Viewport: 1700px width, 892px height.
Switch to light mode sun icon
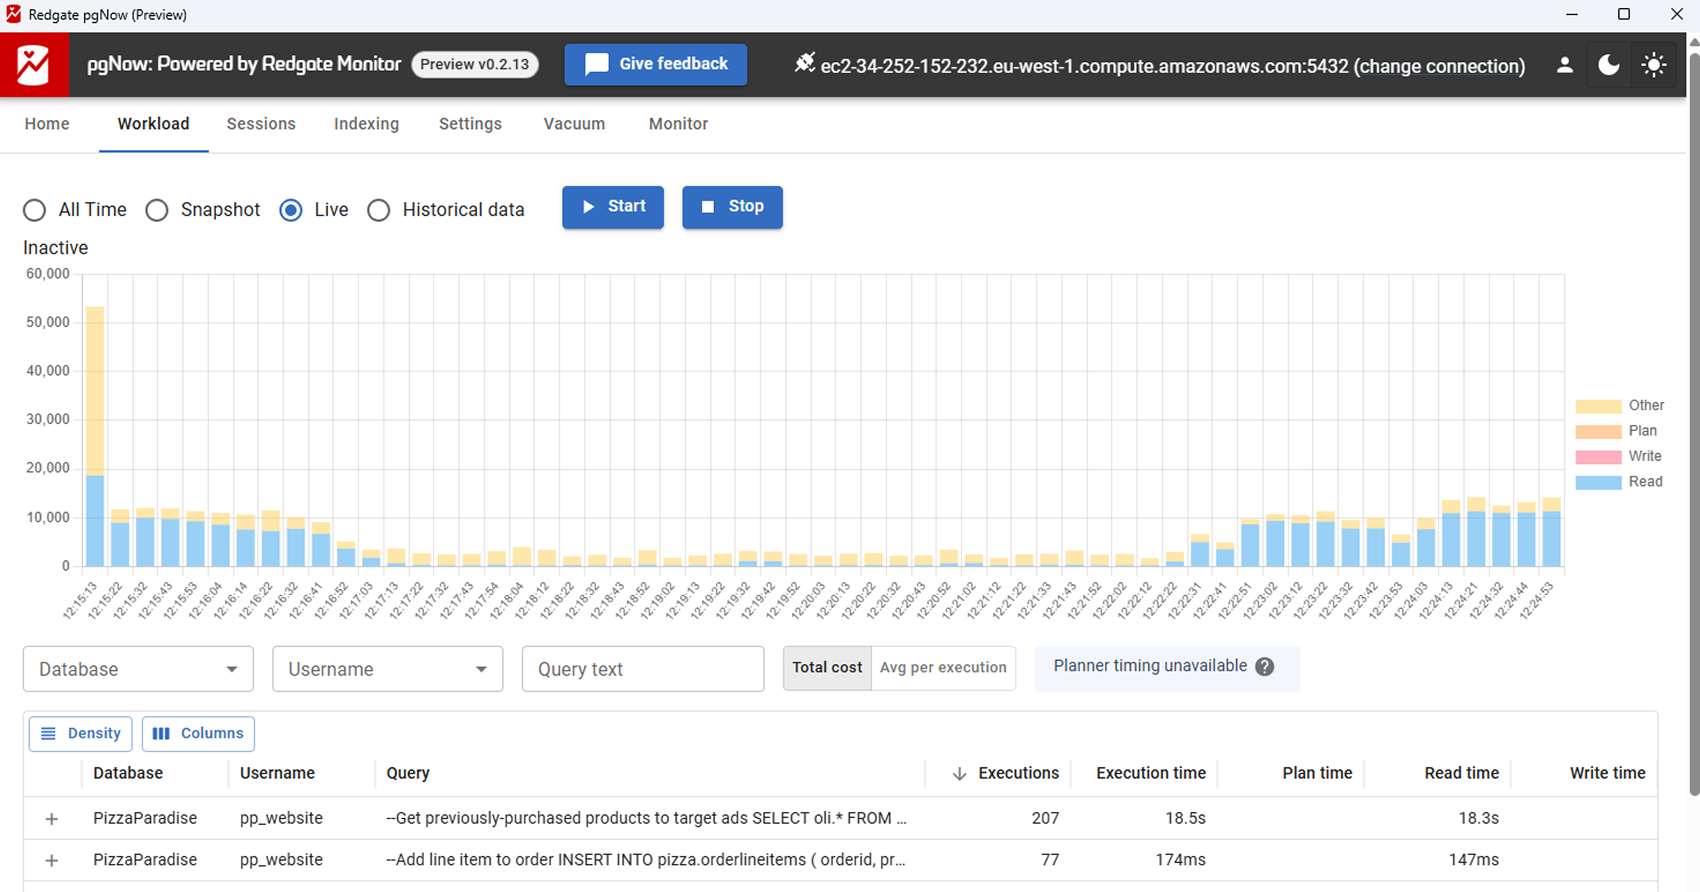click(x=1654, y=65)
